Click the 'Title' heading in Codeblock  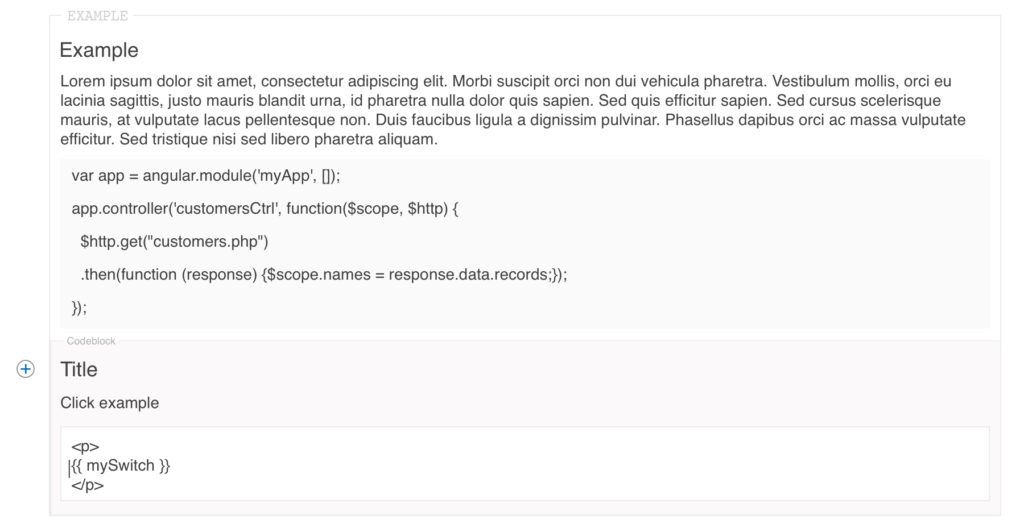coord(78,369)
